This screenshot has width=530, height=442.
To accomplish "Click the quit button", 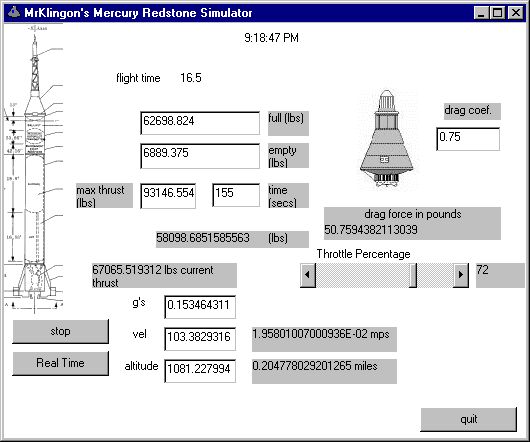I will [x=468, y=419].
